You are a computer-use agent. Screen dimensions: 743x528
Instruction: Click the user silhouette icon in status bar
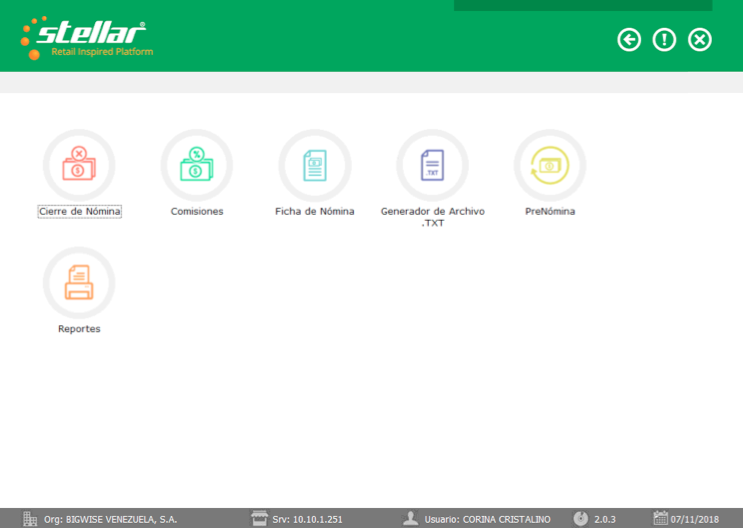[410, 519]
